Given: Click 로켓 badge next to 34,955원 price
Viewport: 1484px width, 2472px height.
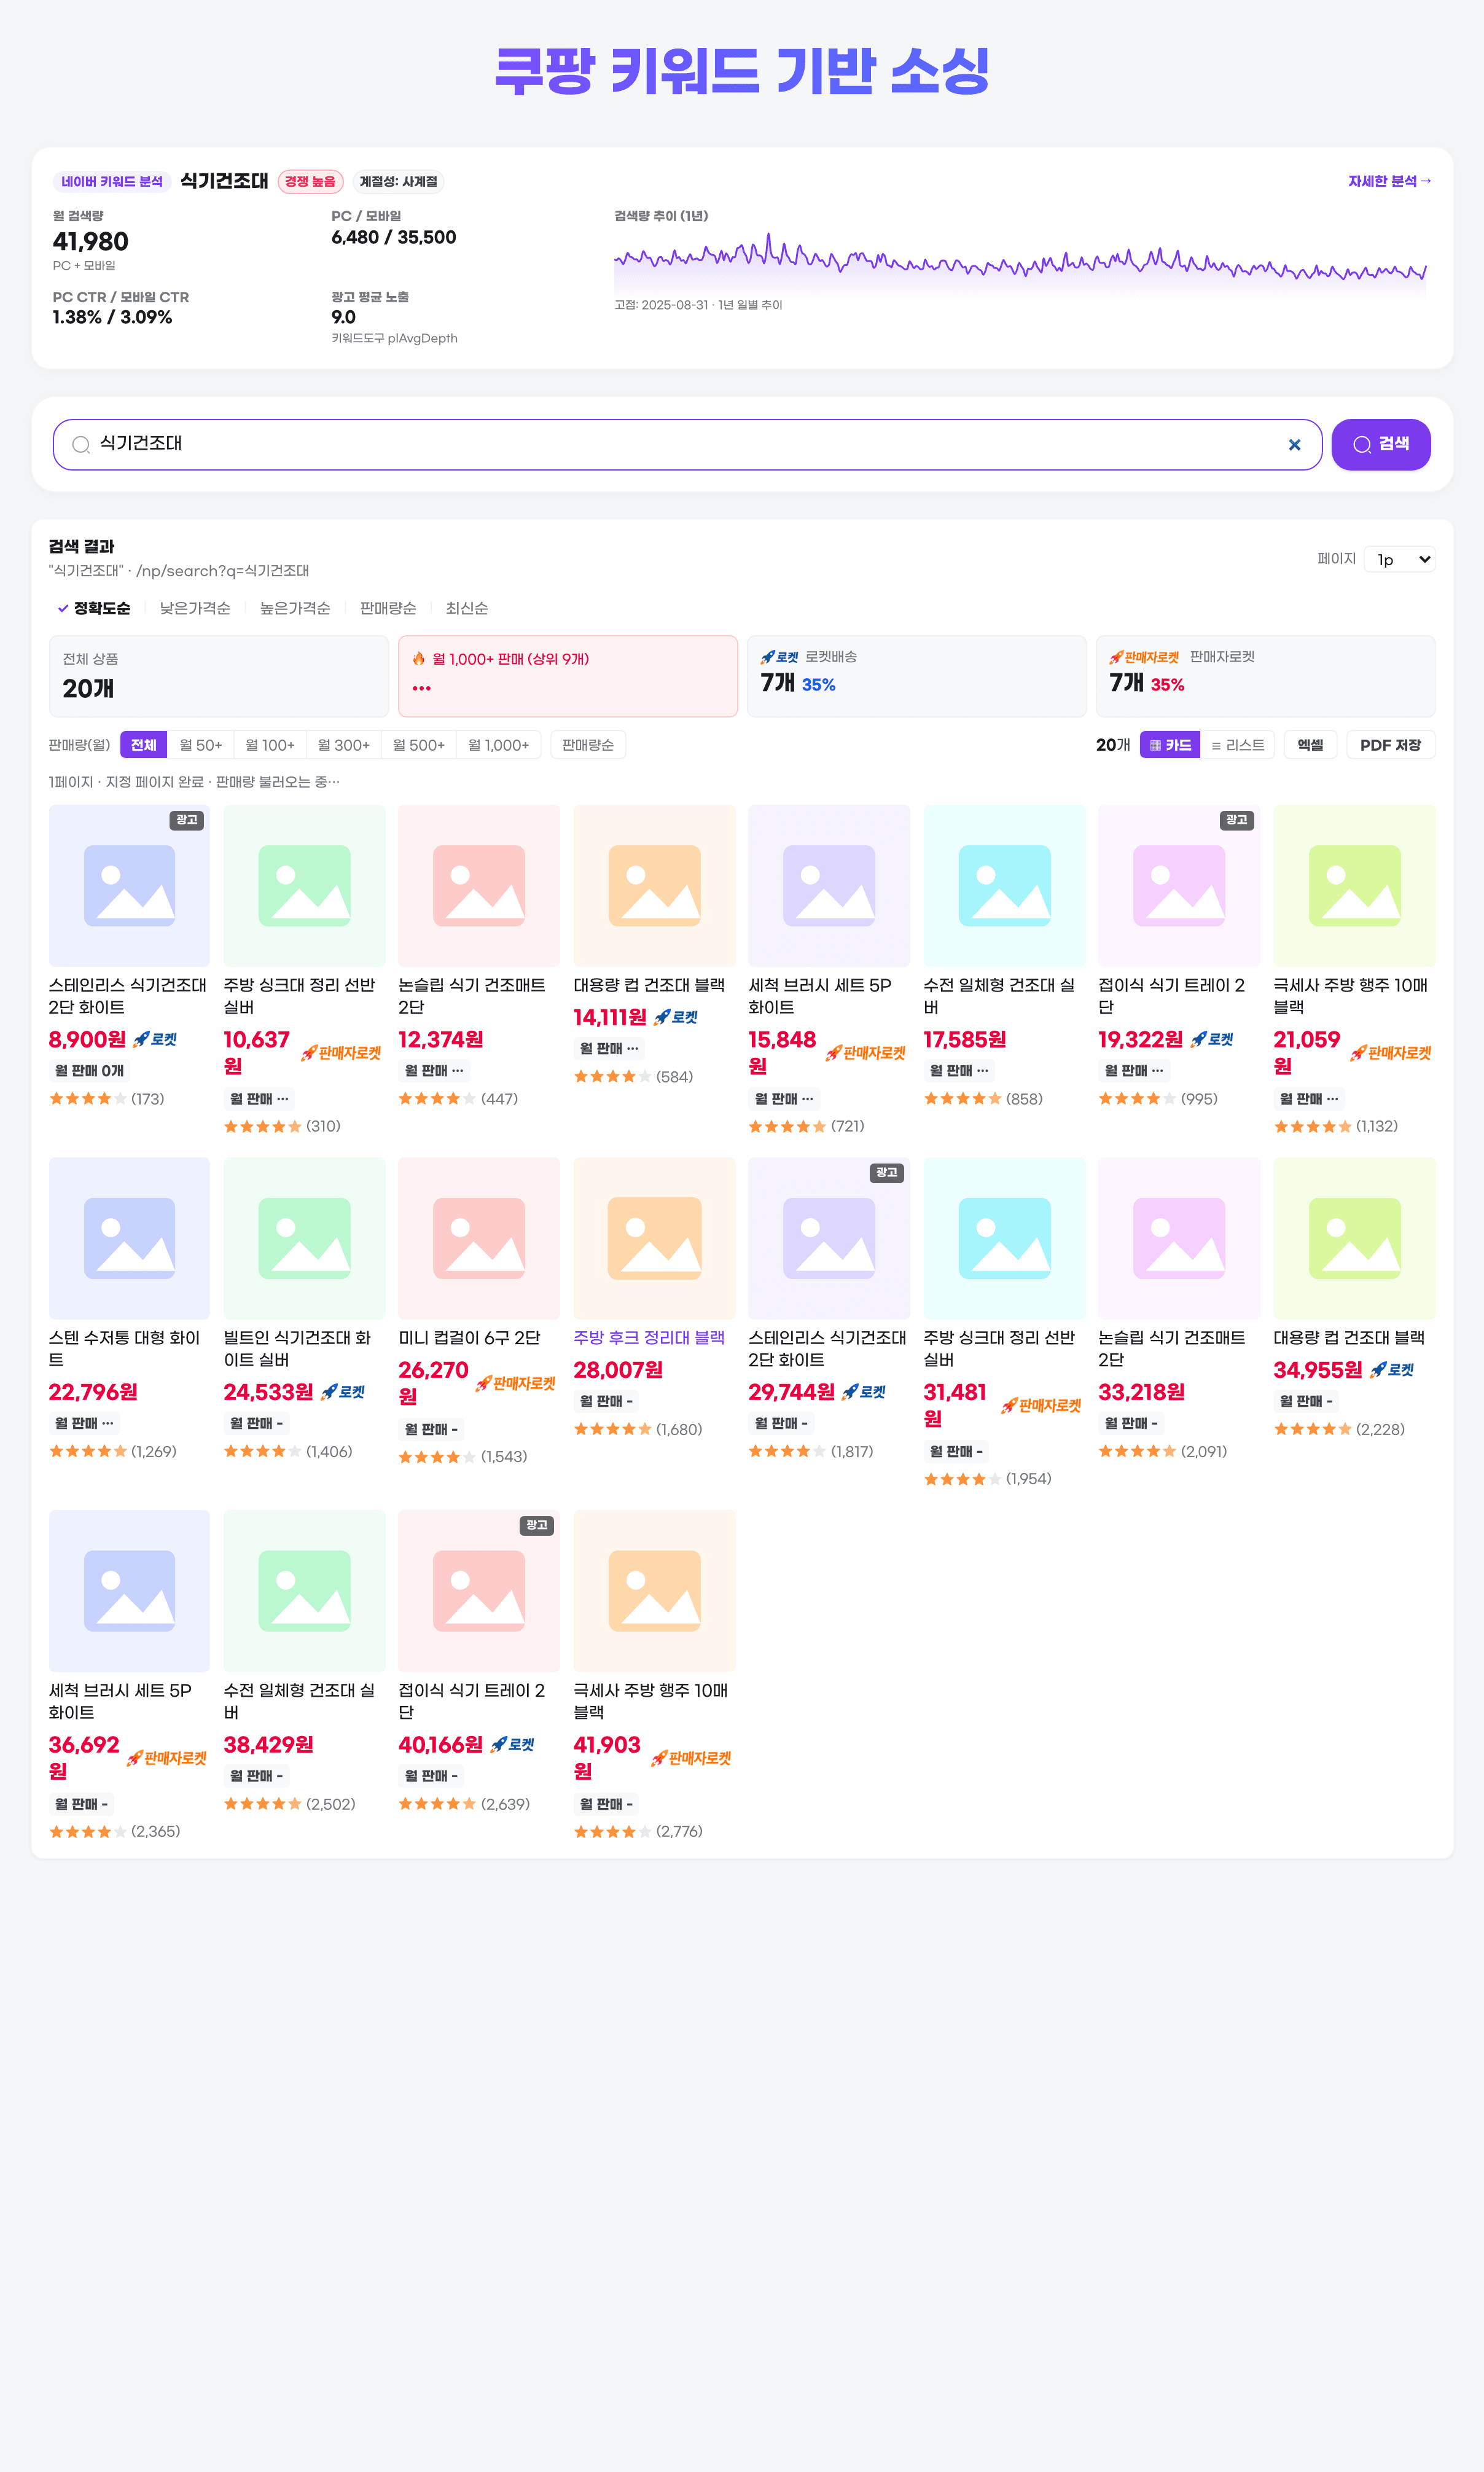Looking at the screenshot, I should coord(1392,1370).
